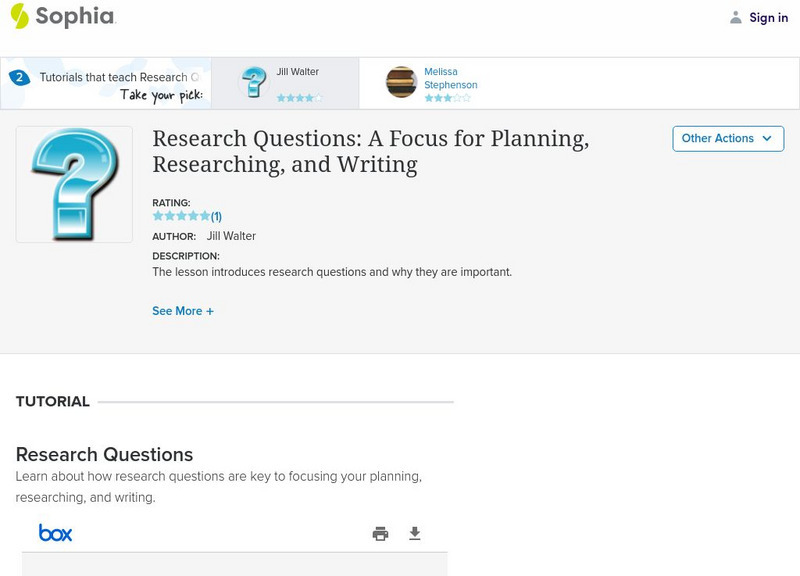Click the Sign in link

[768, 17]
